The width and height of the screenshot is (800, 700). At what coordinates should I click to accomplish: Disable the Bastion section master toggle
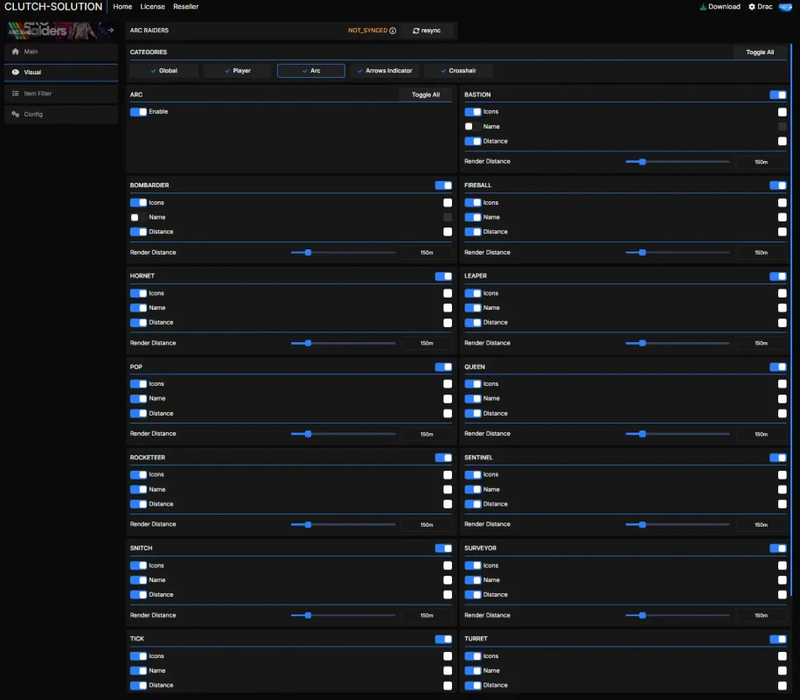(777, 95)
